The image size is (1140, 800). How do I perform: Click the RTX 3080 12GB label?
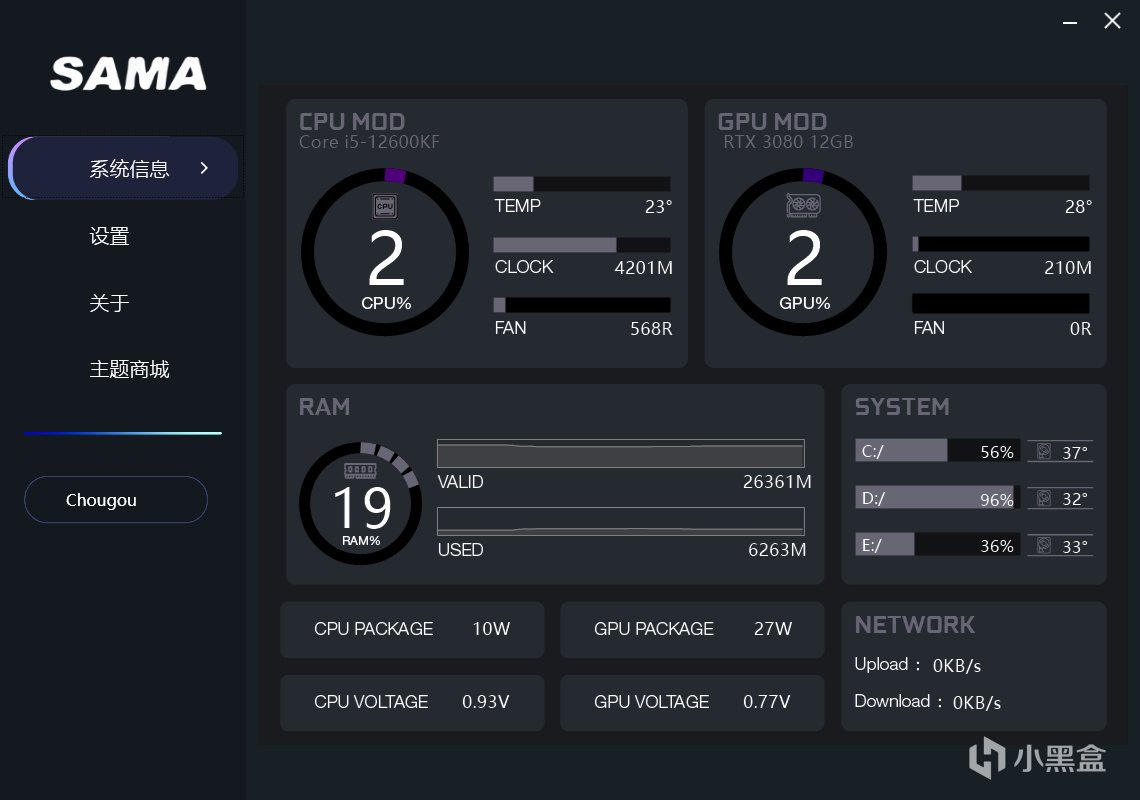[788, 142]
